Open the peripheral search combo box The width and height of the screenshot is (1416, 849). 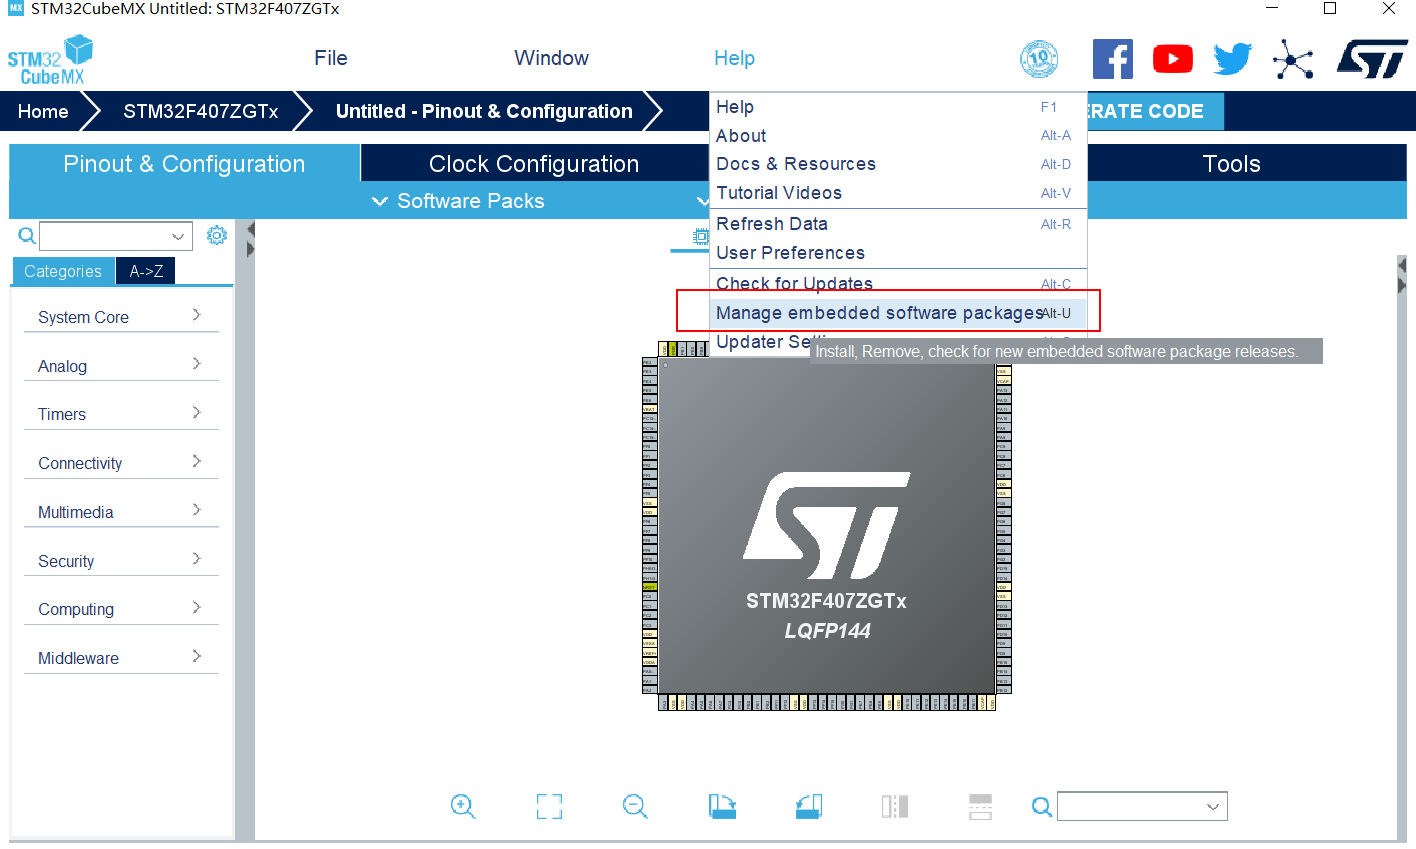(x=115, y=236)
